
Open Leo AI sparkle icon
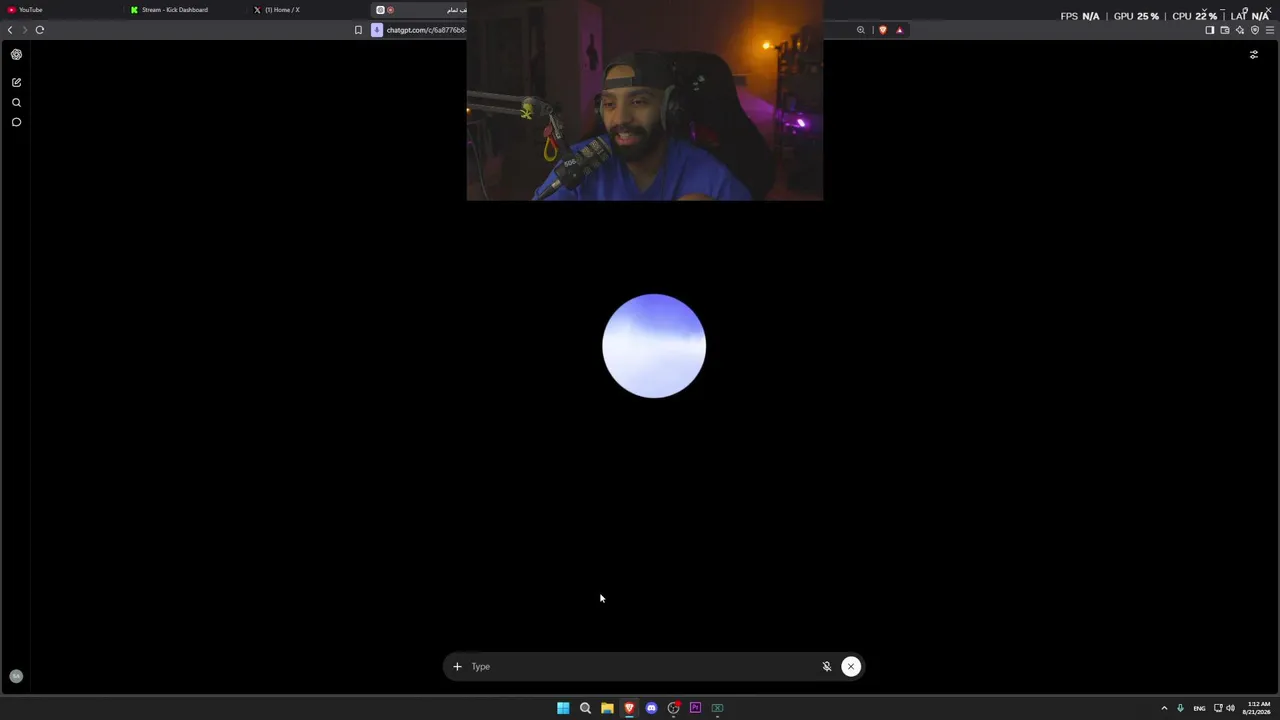[x=1240, y=30]
